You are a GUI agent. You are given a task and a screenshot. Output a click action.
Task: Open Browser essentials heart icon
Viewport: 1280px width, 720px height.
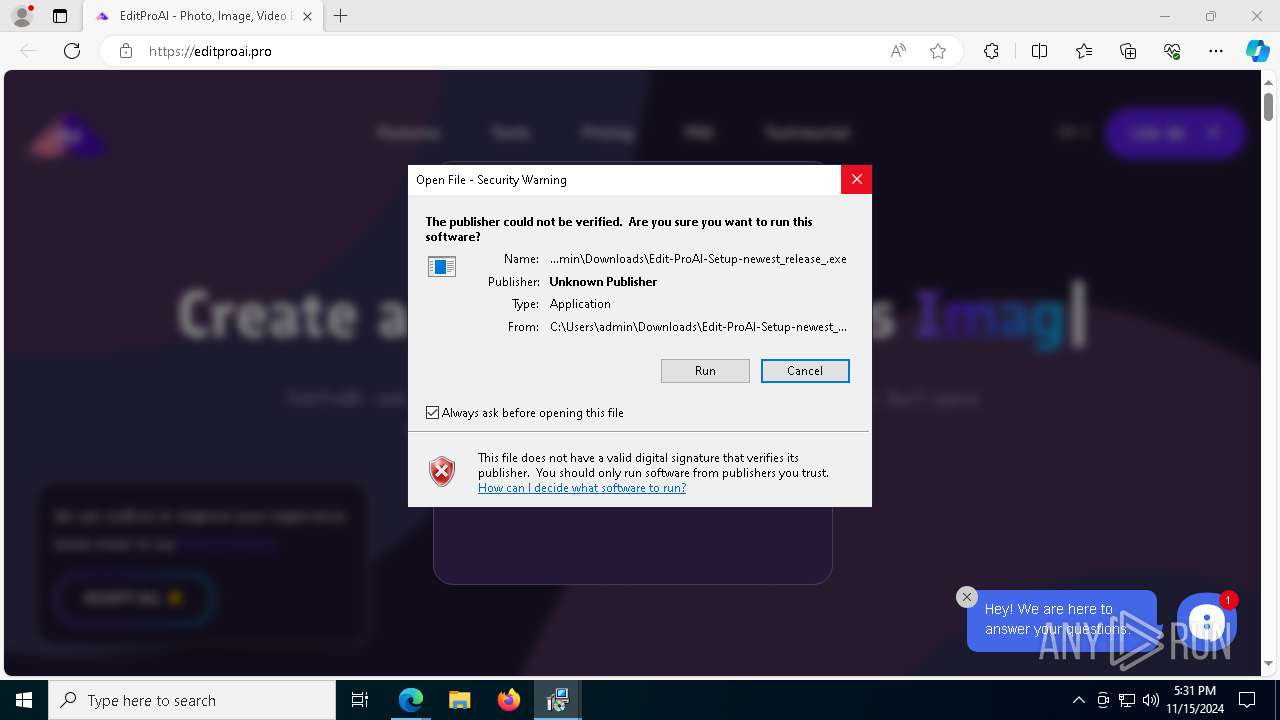coord(1172,51)
